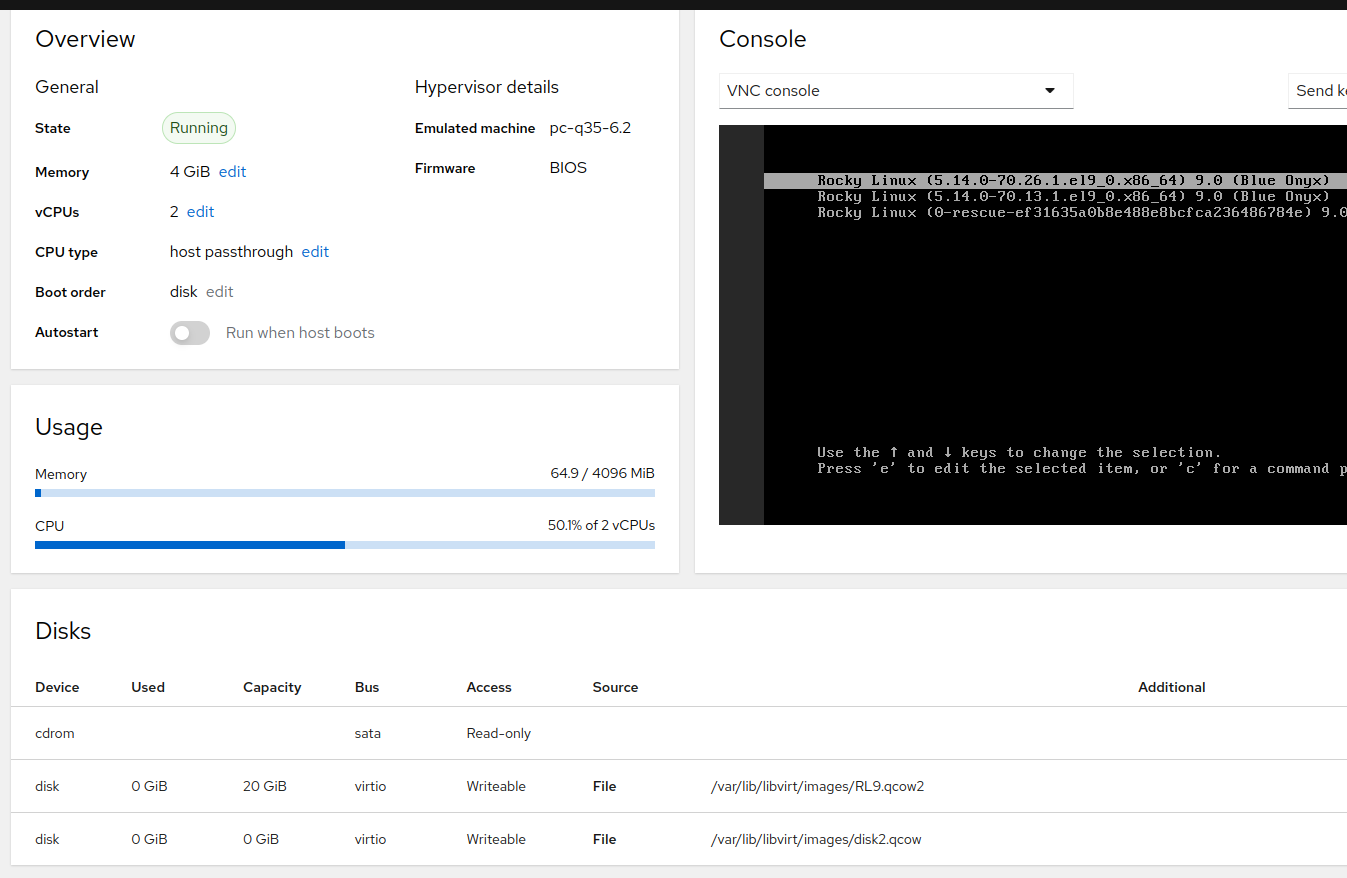Edit the Memory allocation
Viewport: 1347px width, 878px height.
click(232, 171)
